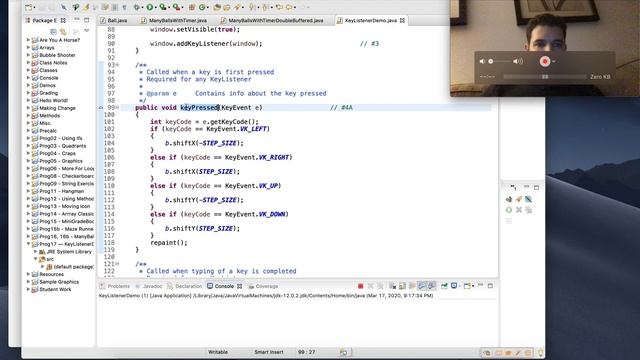Click the Run External Tools toolbar icon
This screenshot has height=360, width=640.
point(176,7)
